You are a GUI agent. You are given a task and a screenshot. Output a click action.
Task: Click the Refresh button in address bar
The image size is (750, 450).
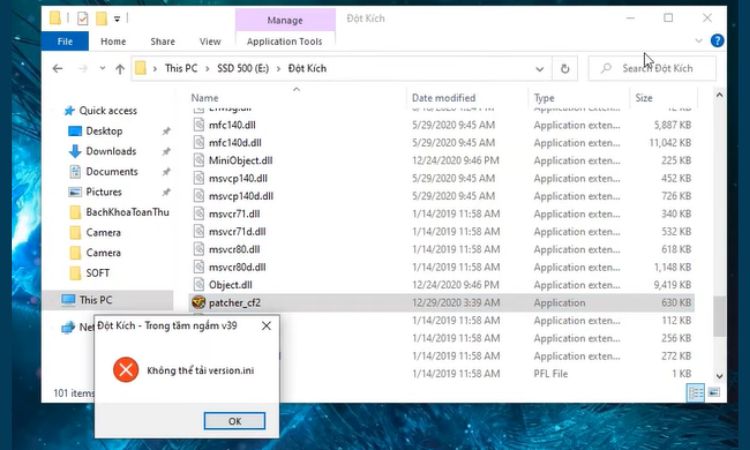[565, 69]
